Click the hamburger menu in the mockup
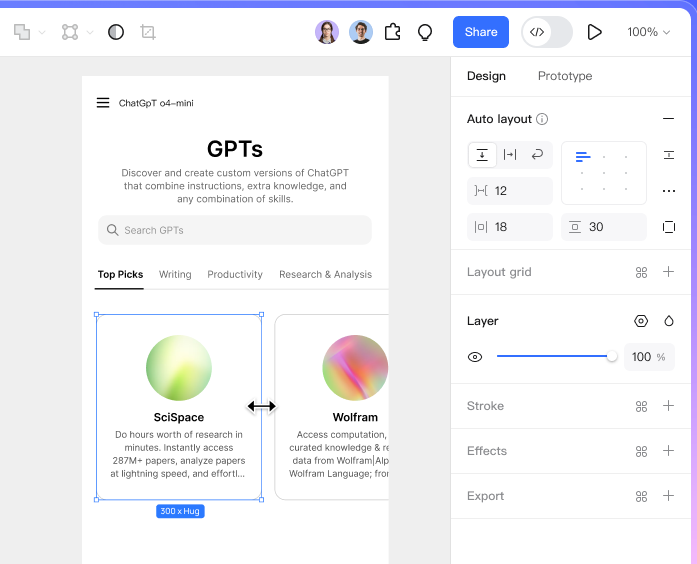Image resolution: width=697 pixels, height=564 pixels. [103, 103]
